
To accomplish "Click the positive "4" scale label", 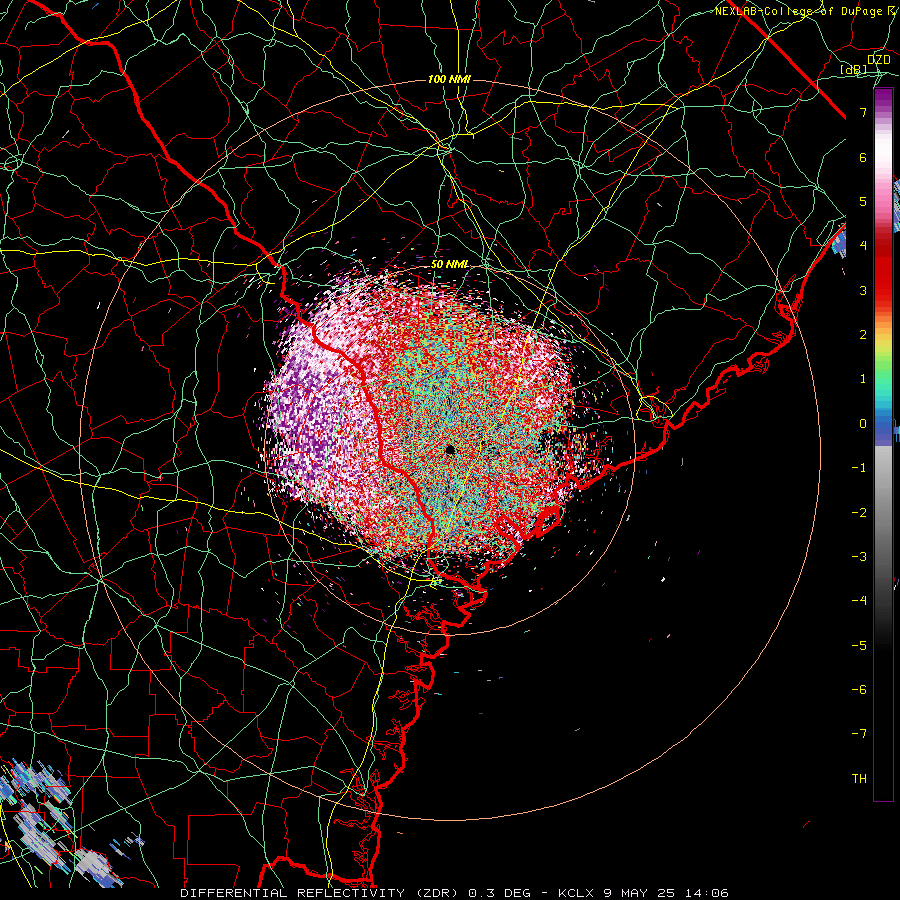I will pyautogui.click(x=863, y=246).
